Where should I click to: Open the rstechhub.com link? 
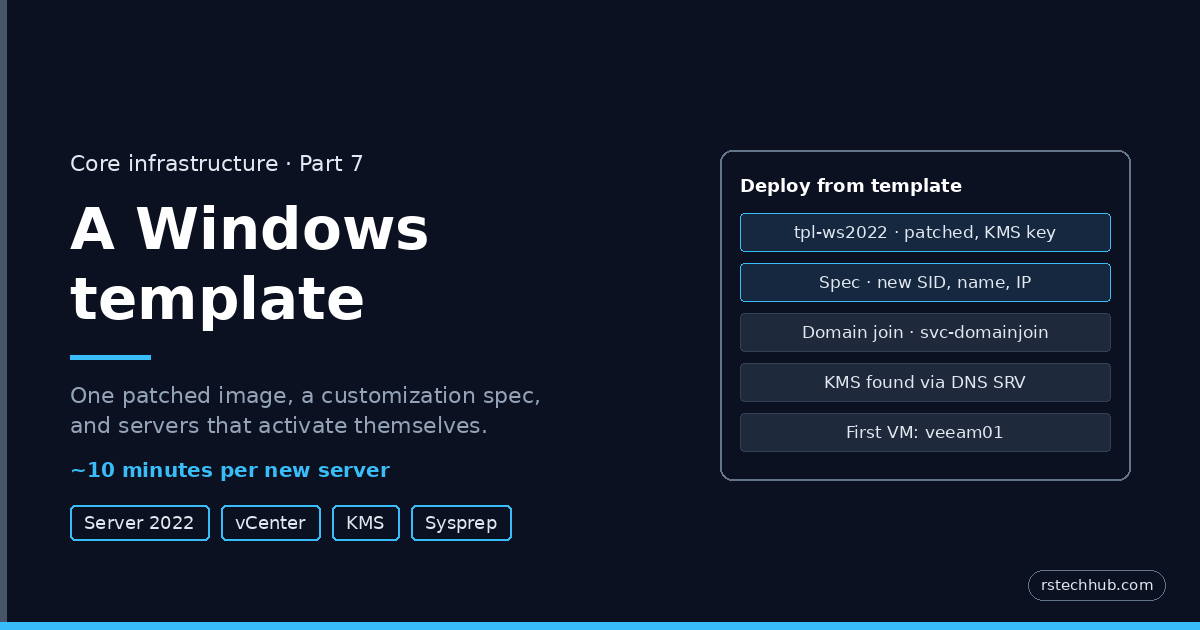[x=1097, y=585]
